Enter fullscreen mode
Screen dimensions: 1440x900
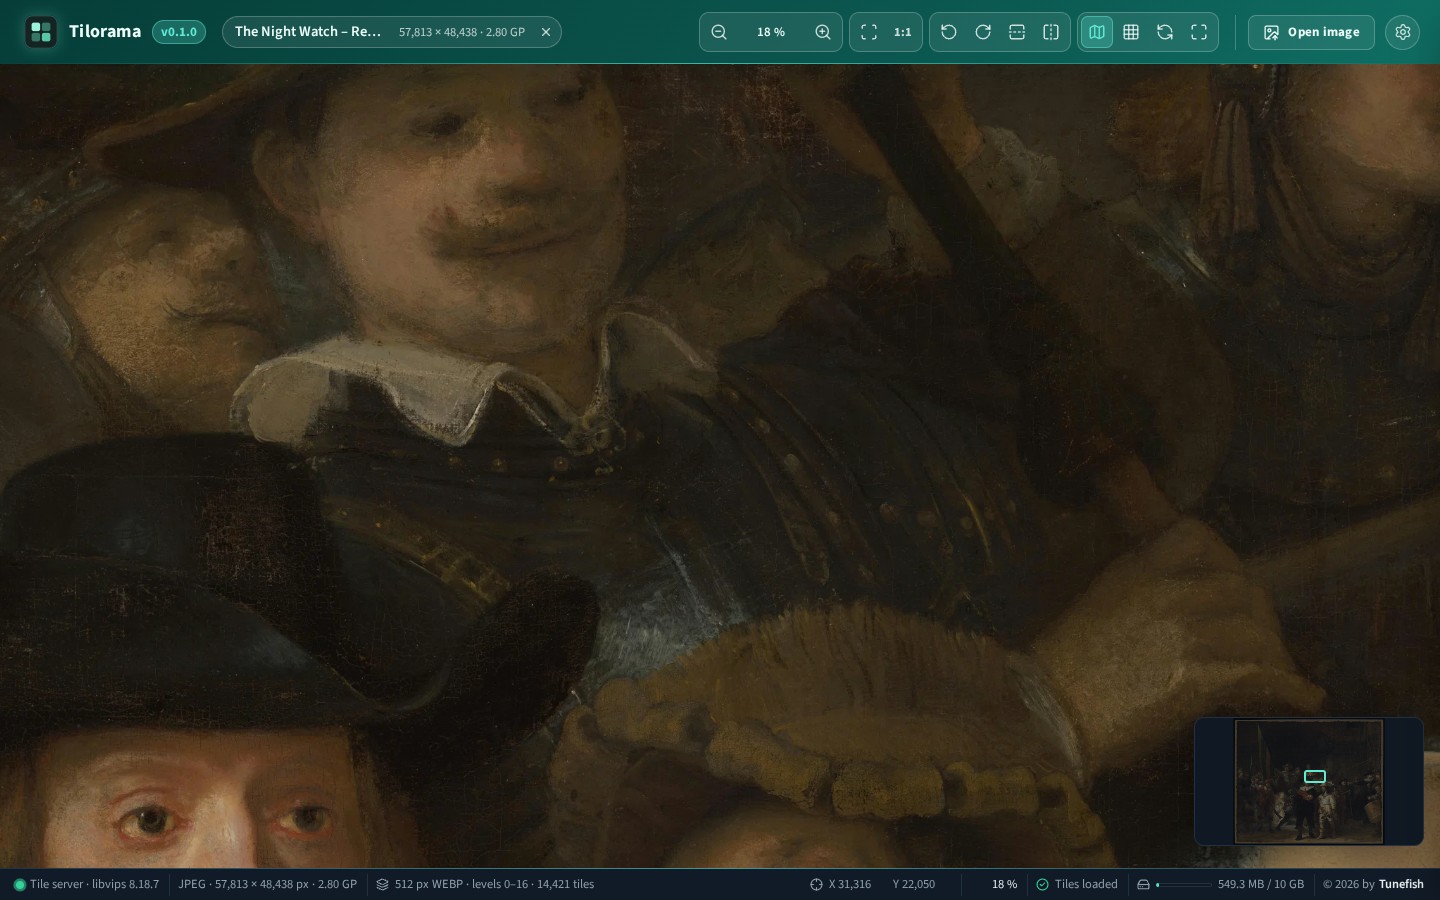(x=1199, y=32)
